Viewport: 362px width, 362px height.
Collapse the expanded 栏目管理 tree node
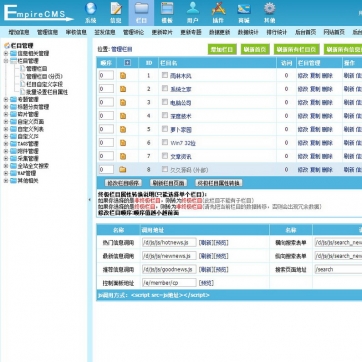pos(6,61)
